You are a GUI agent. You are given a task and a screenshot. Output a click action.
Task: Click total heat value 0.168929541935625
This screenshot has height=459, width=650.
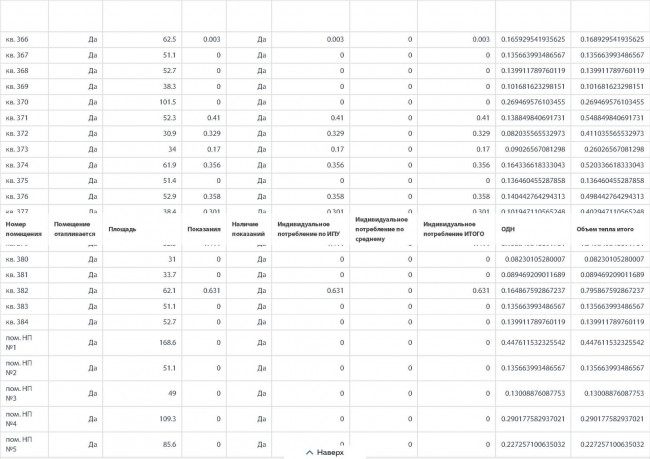[612, 39]
